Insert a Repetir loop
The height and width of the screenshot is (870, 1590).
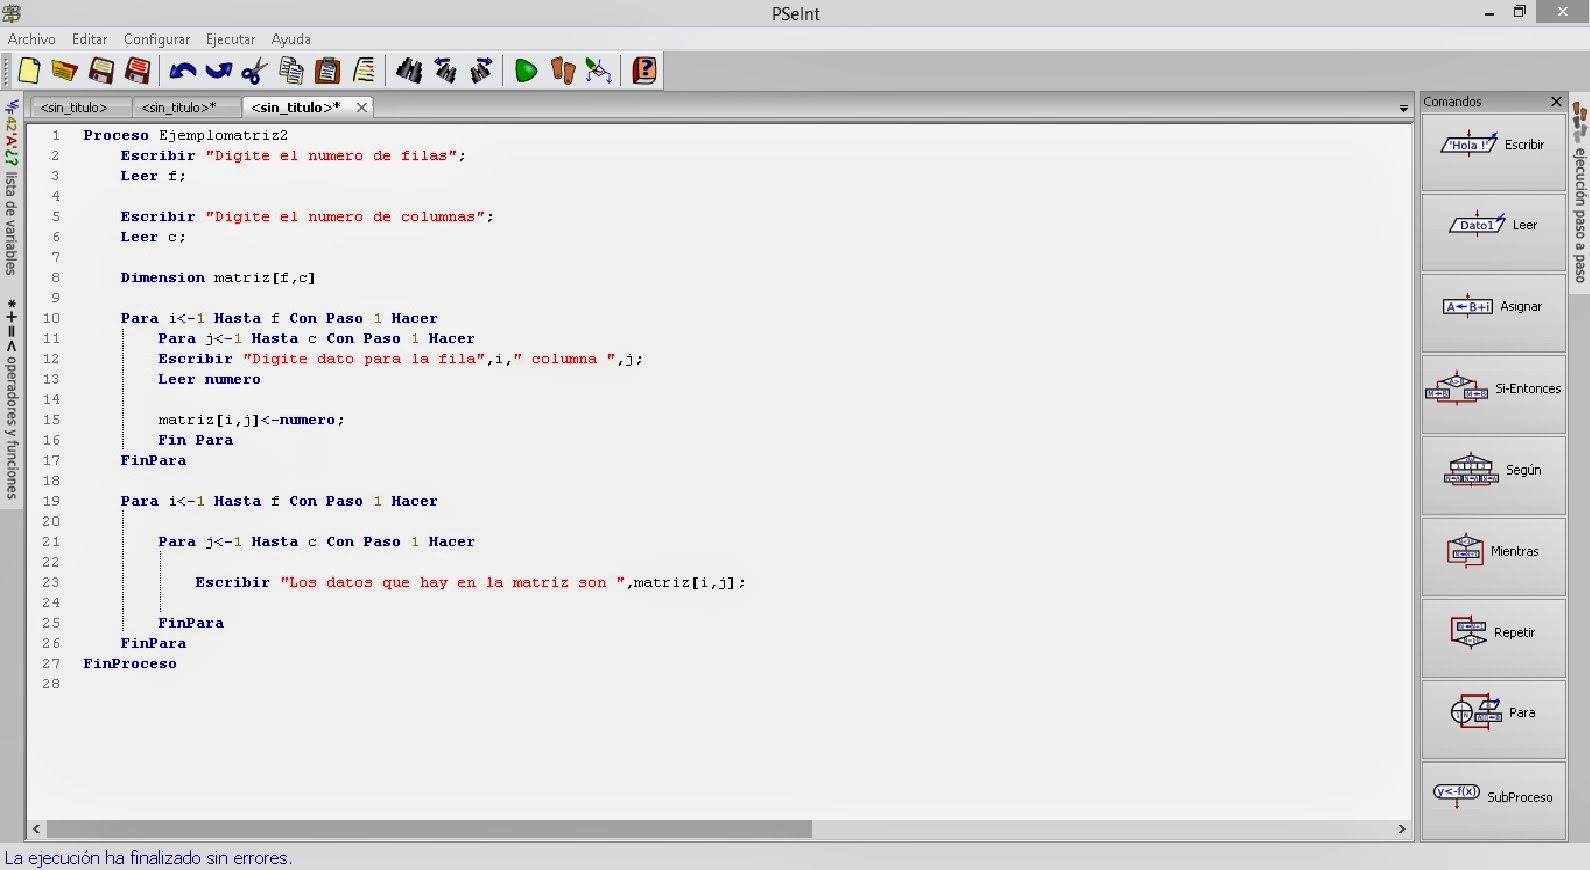pos(1493,638)
